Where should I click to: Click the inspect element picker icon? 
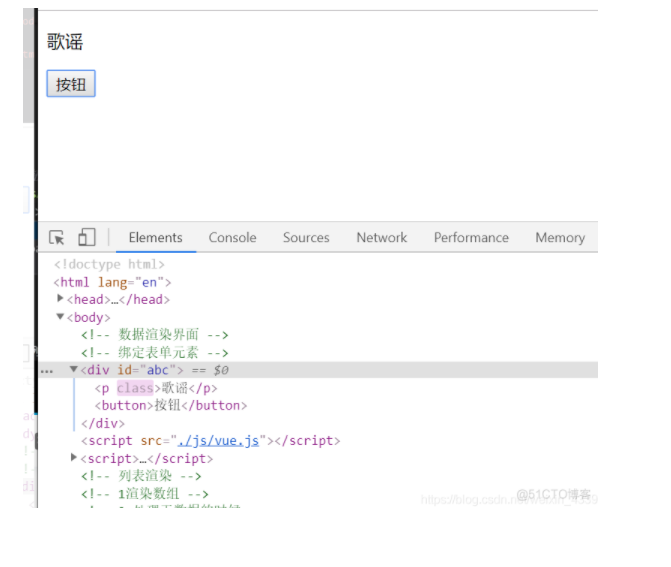(x=56, y=237)
